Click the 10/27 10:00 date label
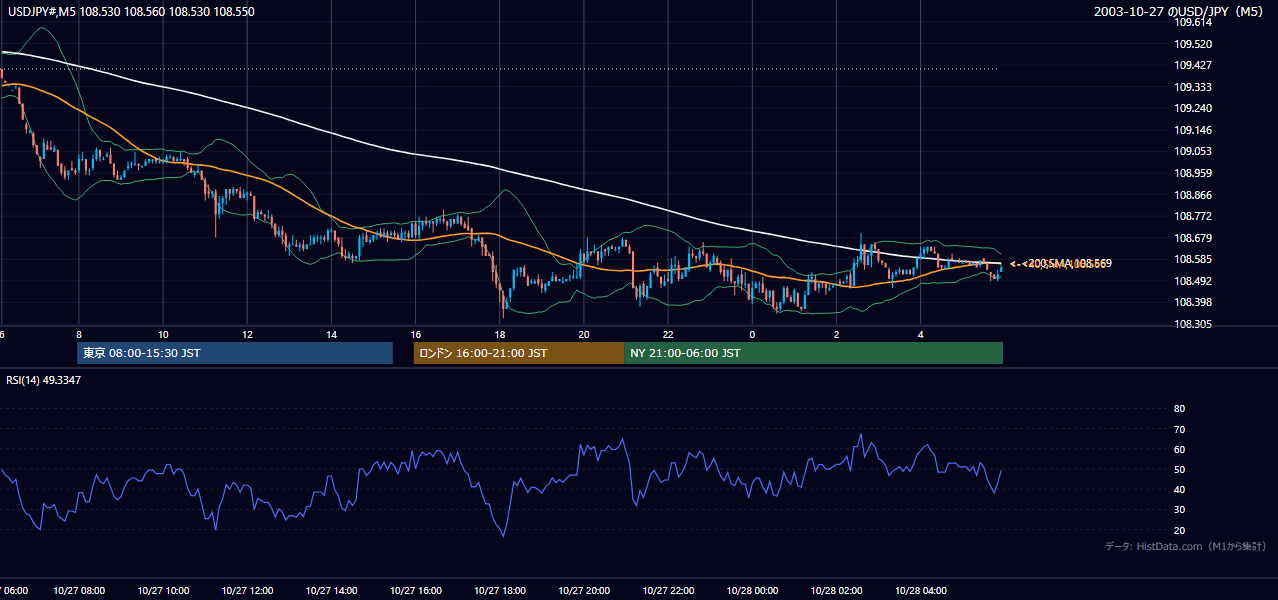This screenshot has width=1278, height=600. coord(163,591)
